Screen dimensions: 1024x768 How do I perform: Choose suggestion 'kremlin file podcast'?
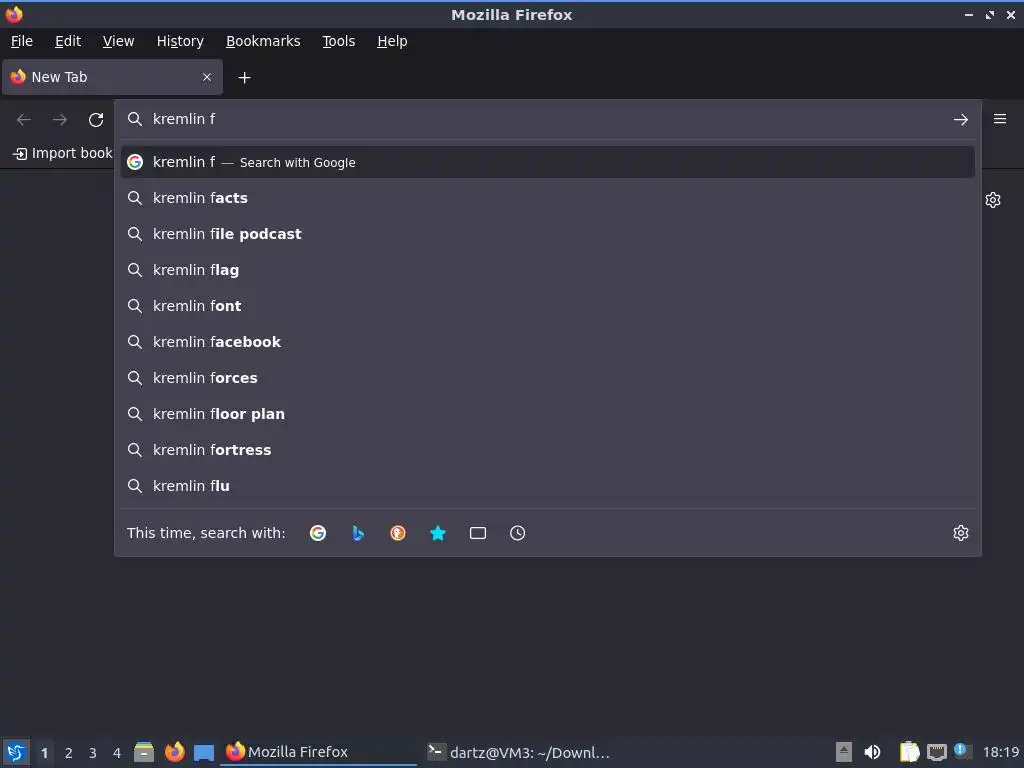pyautogui.click(x=547, y=234)
